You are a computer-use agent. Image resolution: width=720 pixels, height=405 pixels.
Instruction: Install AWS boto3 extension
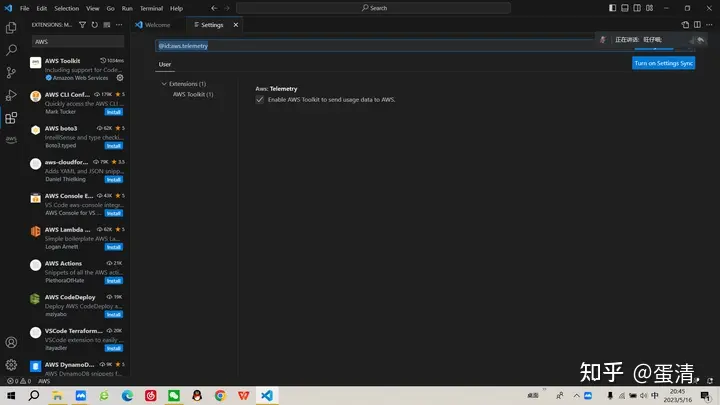click(113, 146)
